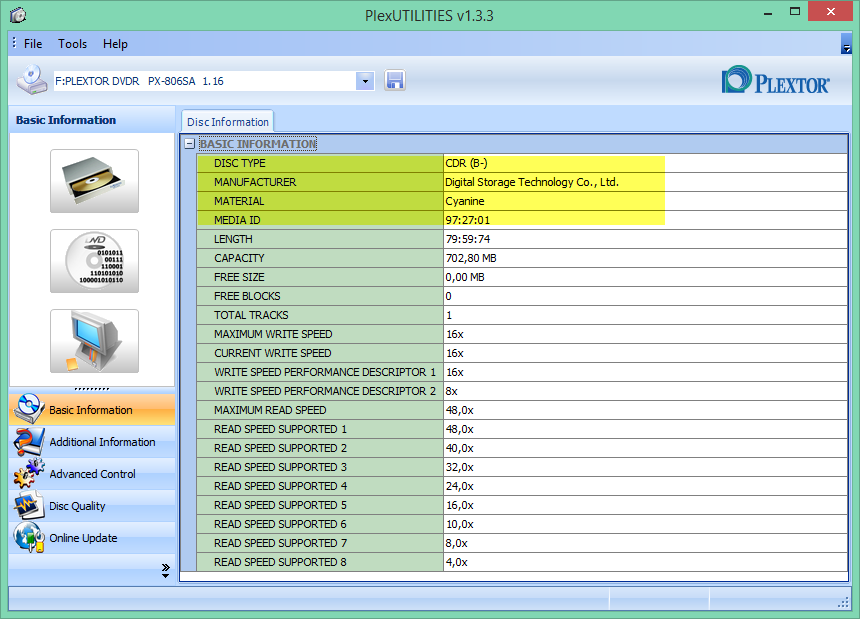Screen dimensions: 860x619
Task: Click the Disc Quality graph icon
Action: 29,506
